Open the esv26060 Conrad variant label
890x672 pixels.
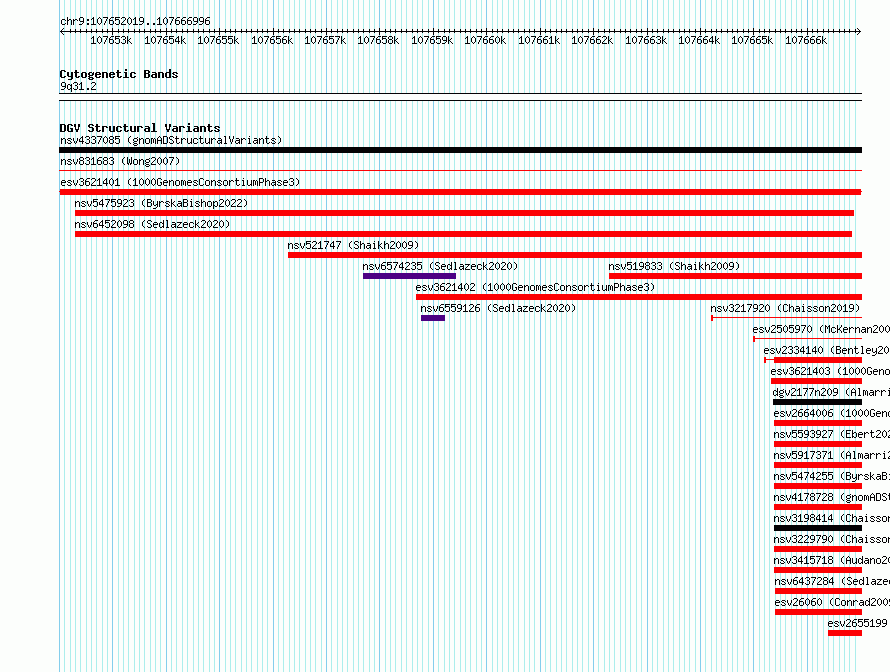pos(832,602)
